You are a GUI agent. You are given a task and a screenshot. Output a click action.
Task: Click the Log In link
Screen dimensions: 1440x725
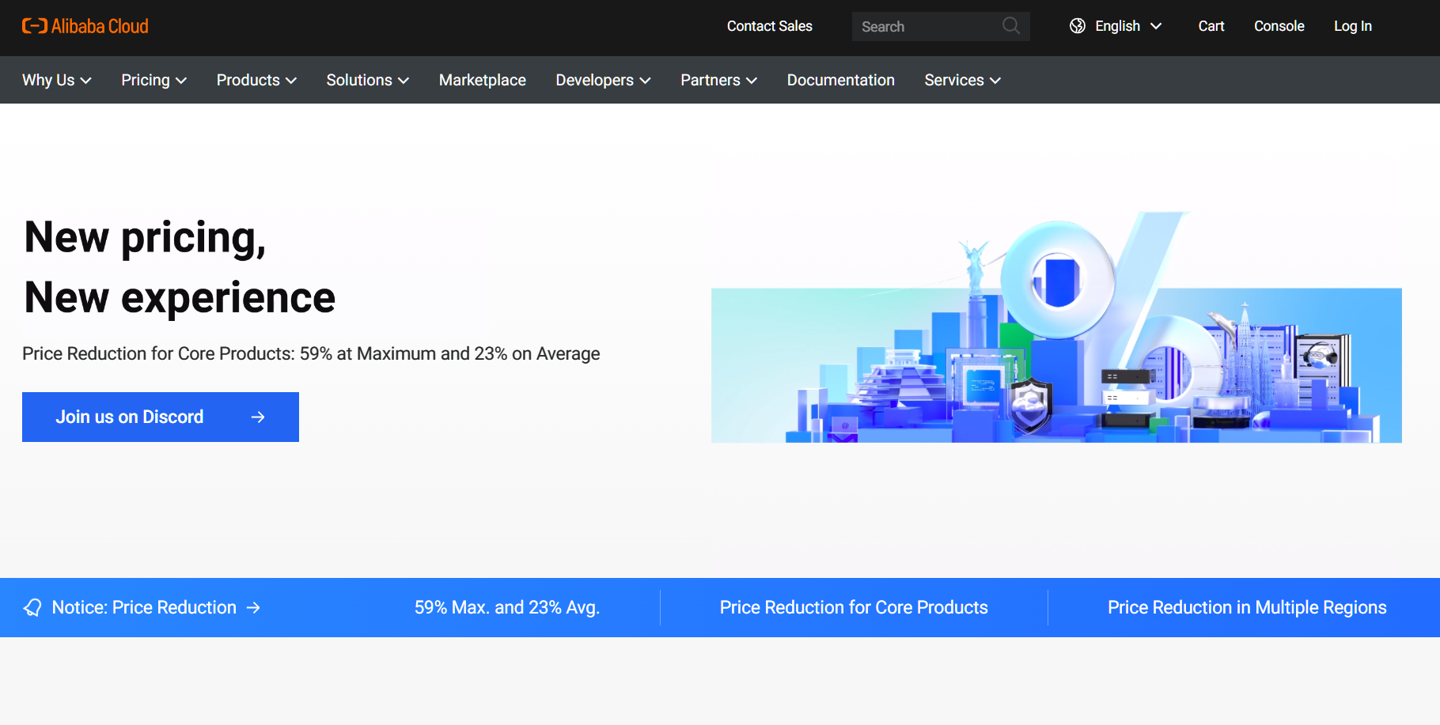click(1352, 26)
